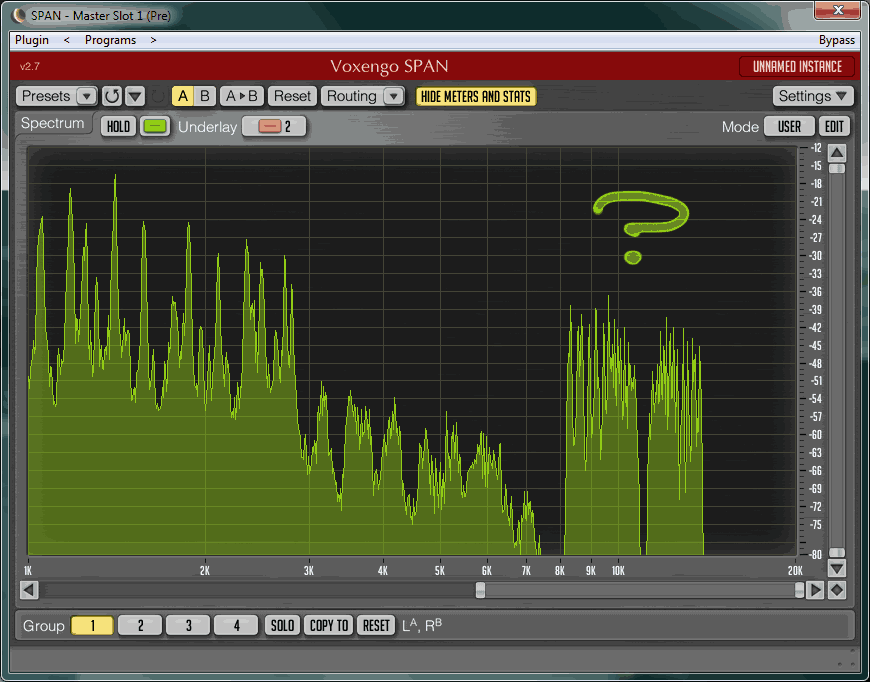
Task: Click the green spectrum color swatch
Action: [x=155, y=127]
